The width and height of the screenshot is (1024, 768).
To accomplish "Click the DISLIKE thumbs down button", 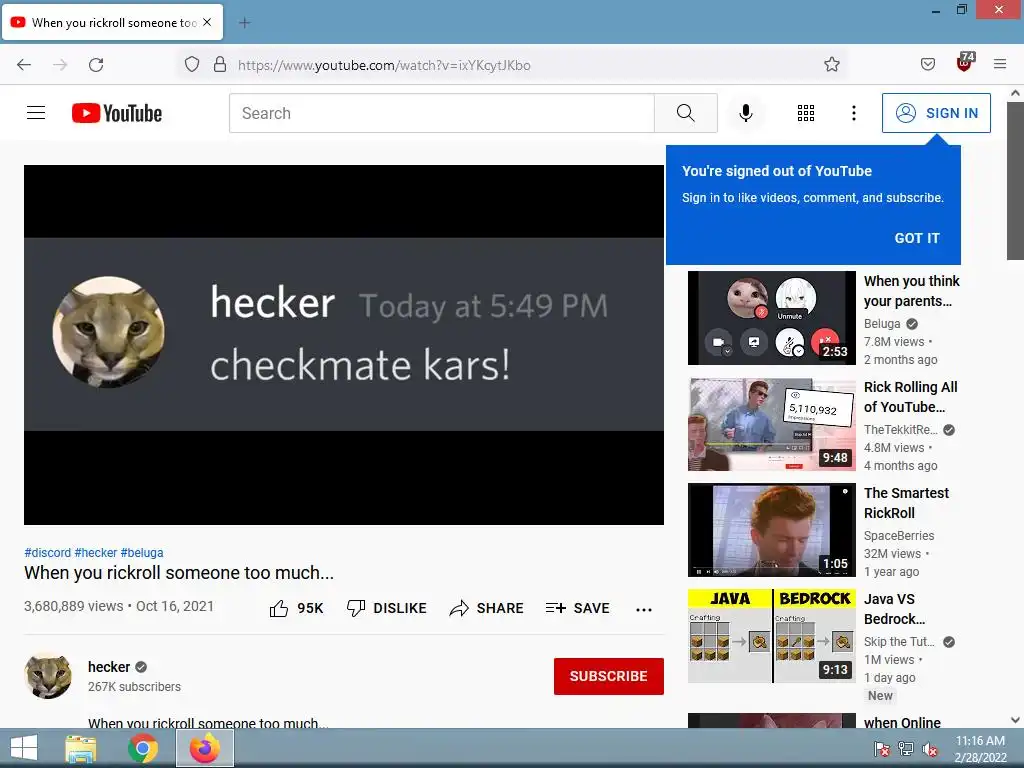I will [x=387, y=608].
